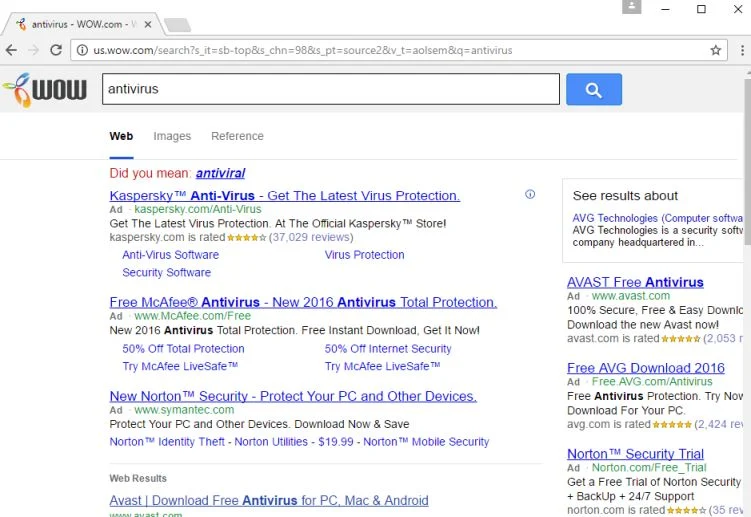Image resolution: width=751 pixels, height=517 pixels.
Task: Open Kaspersky Anti-Virus ad headline
Action: click(284, 195)
